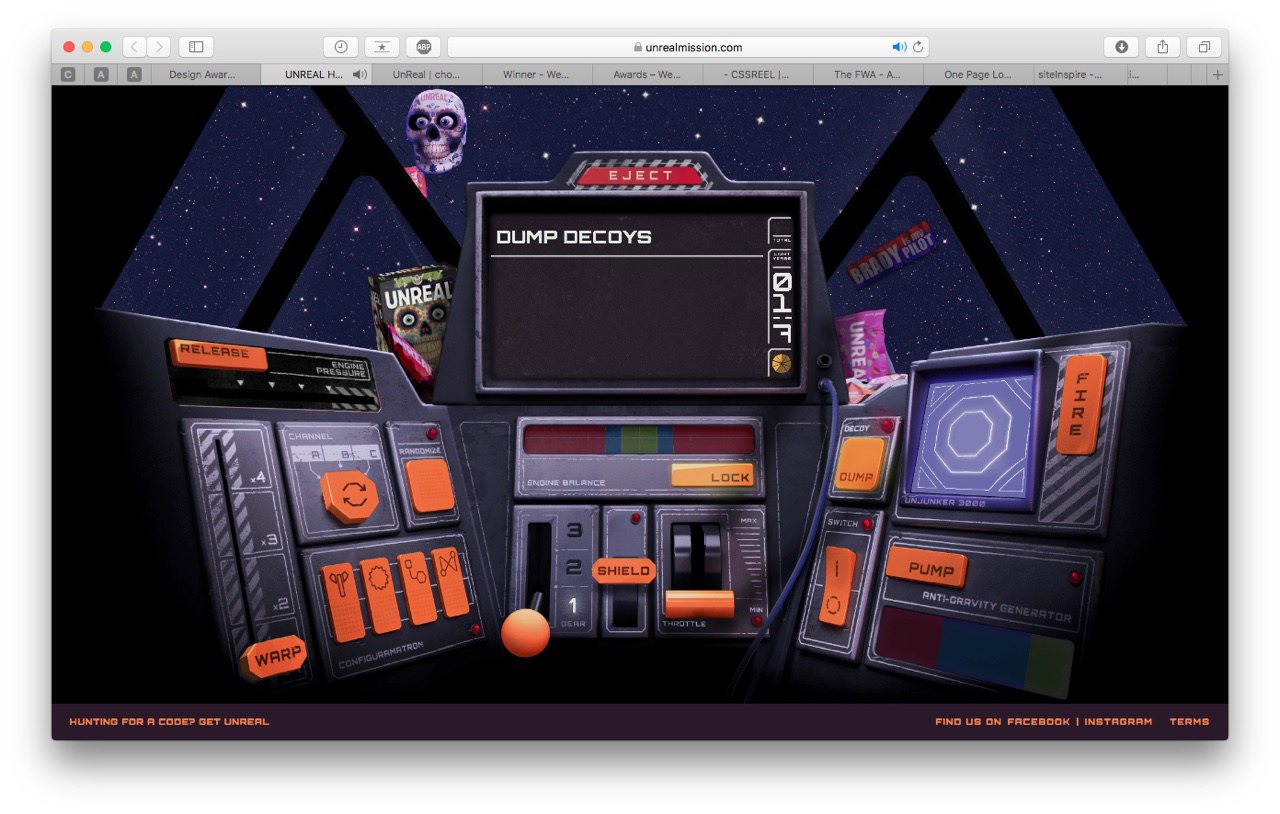Image resolution: width=1280 pixels, height=814 pixels.
Task: Click the engine balance LOCK button
Action: pos(712,476)
